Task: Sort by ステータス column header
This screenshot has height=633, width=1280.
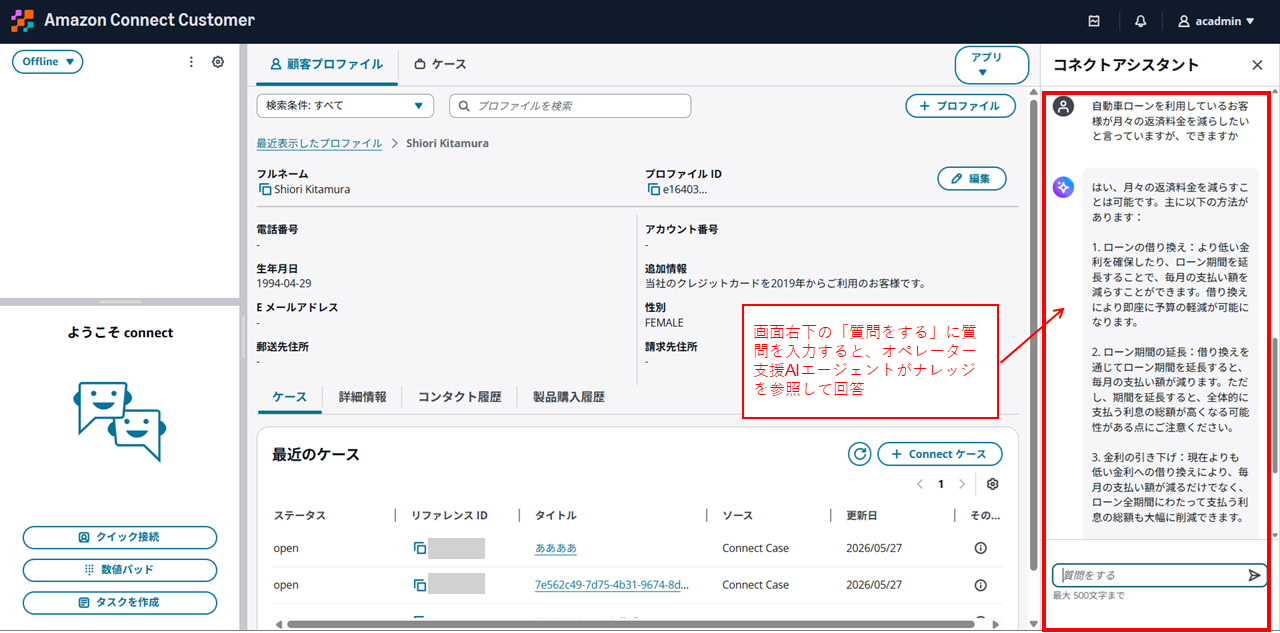Action: coord(299,515)
